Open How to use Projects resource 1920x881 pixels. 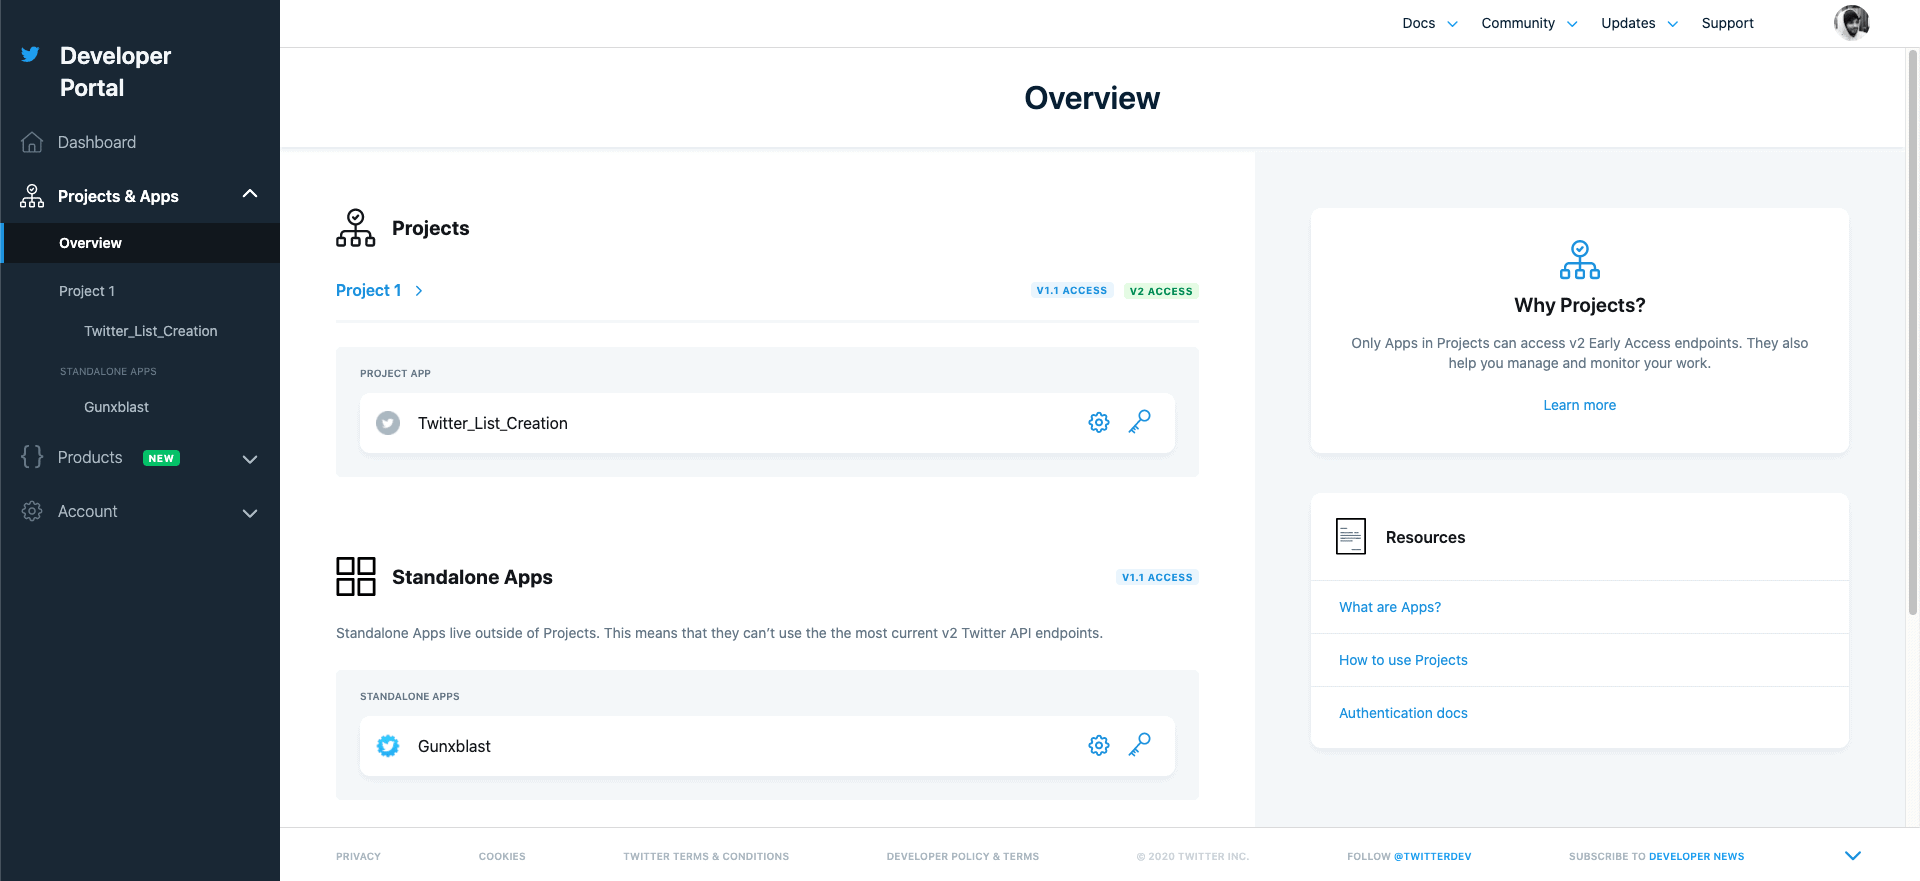tap(1403, 660)
